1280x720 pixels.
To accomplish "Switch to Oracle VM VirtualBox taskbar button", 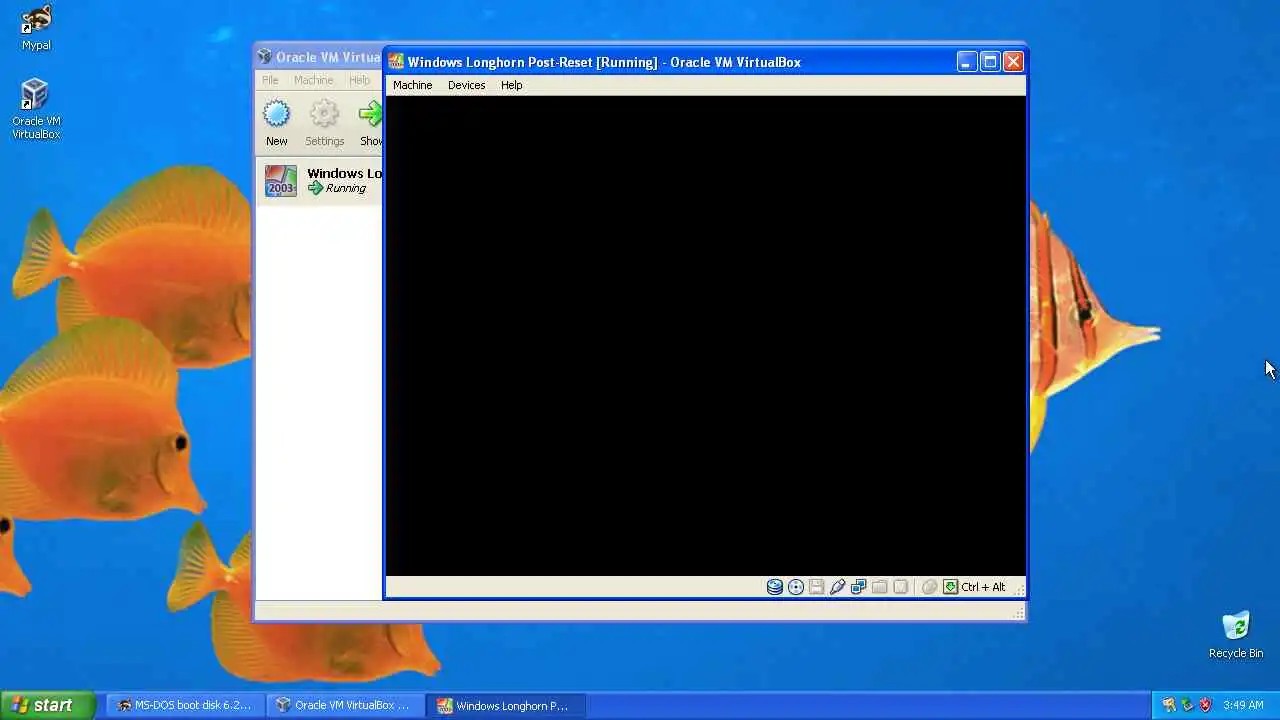I will pos(344,705).
